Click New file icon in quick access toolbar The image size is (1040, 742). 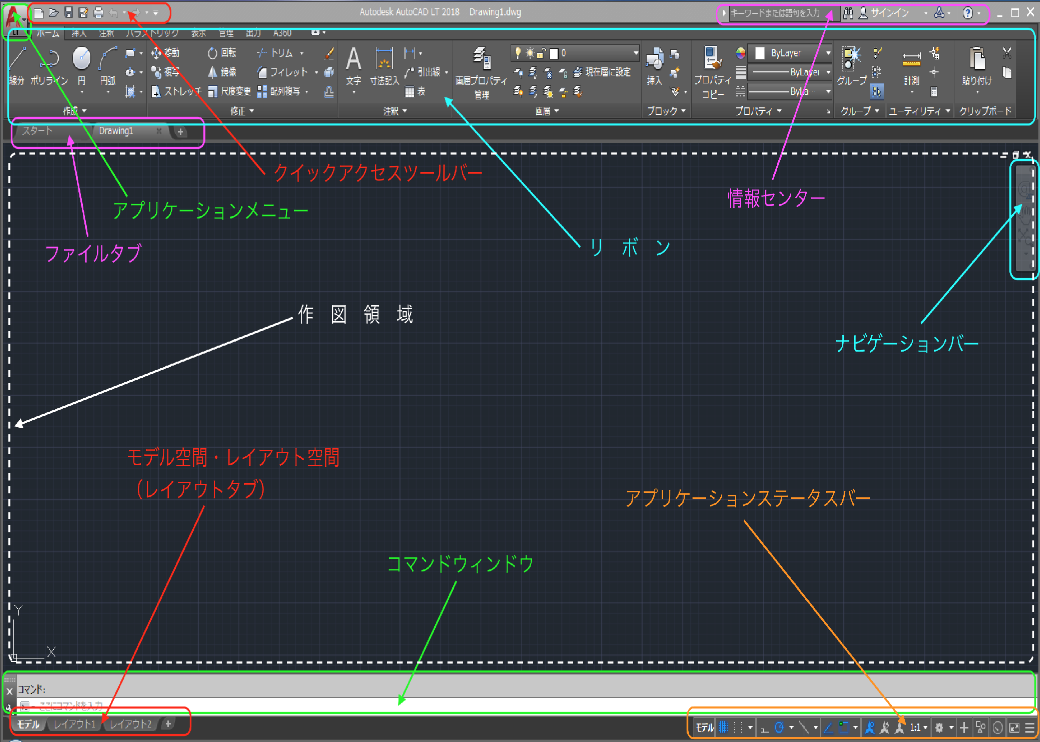pyautogui.click(x=38, y=12)
